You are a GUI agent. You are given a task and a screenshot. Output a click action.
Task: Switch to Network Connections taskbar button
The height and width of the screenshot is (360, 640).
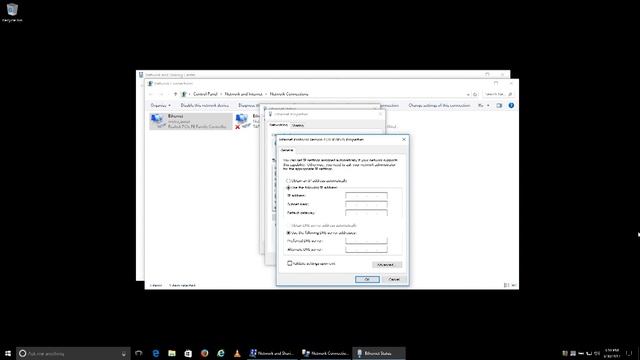[325, 353]
